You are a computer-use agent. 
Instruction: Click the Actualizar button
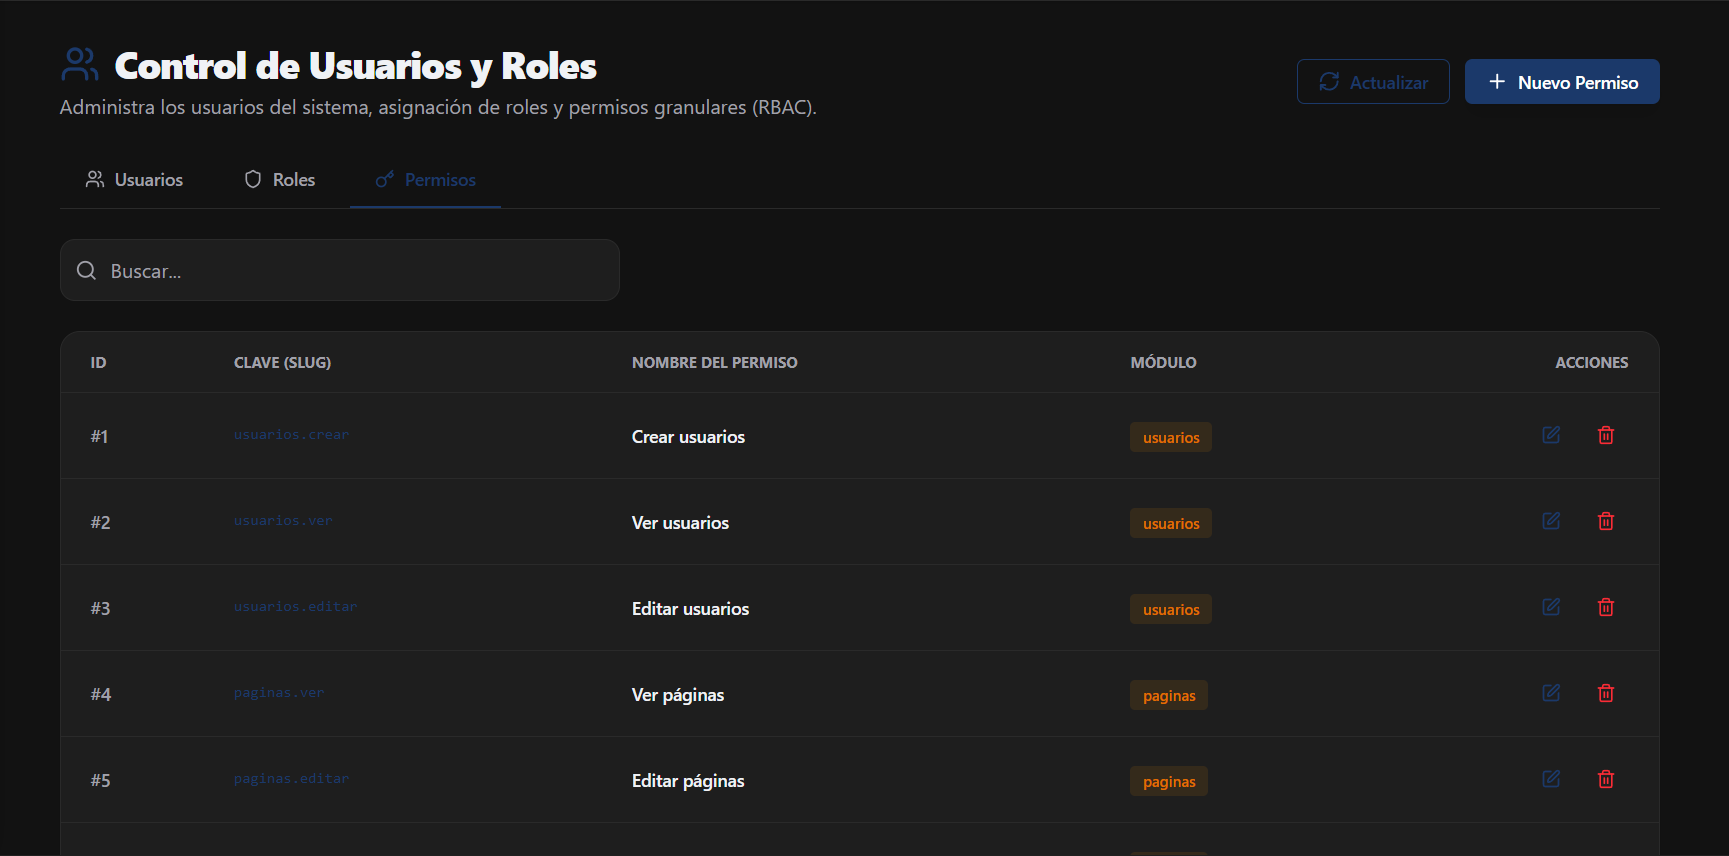1373,82
